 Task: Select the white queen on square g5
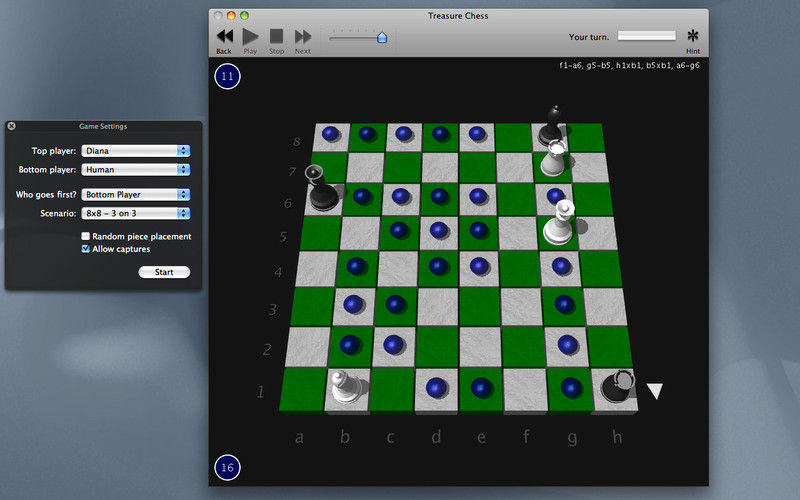[x=559, y=223]
